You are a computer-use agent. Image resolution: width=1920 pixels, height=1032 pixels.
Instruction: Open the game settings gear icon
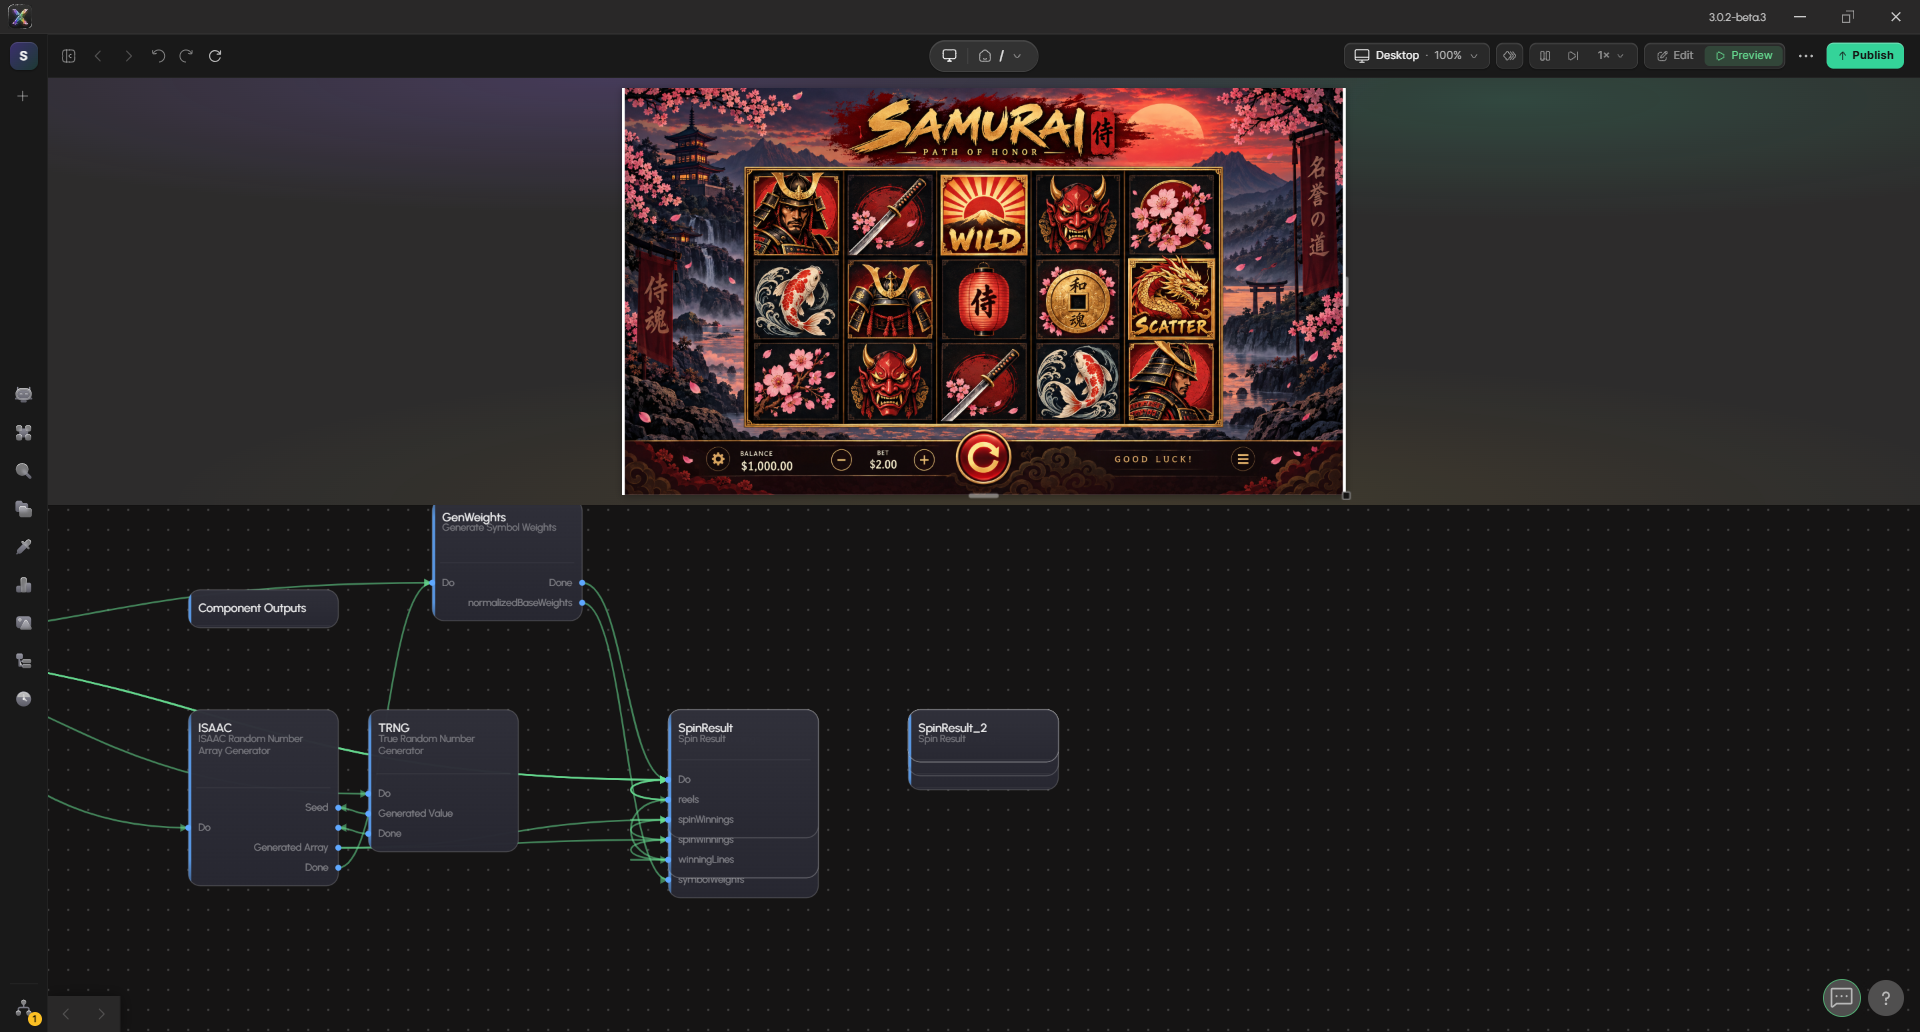coord(718,460)
